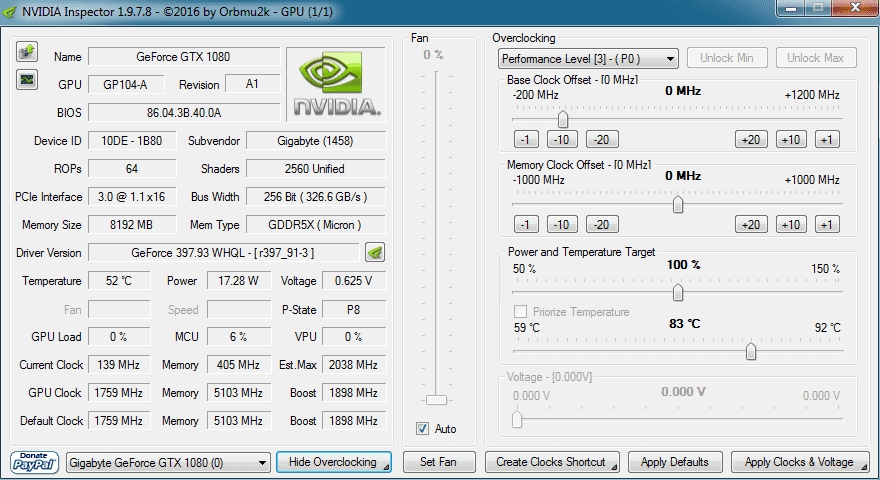Click the NVIDIA Inspector title bar icon
This screenshot has width=880, height=480.
tap(10, 12)
